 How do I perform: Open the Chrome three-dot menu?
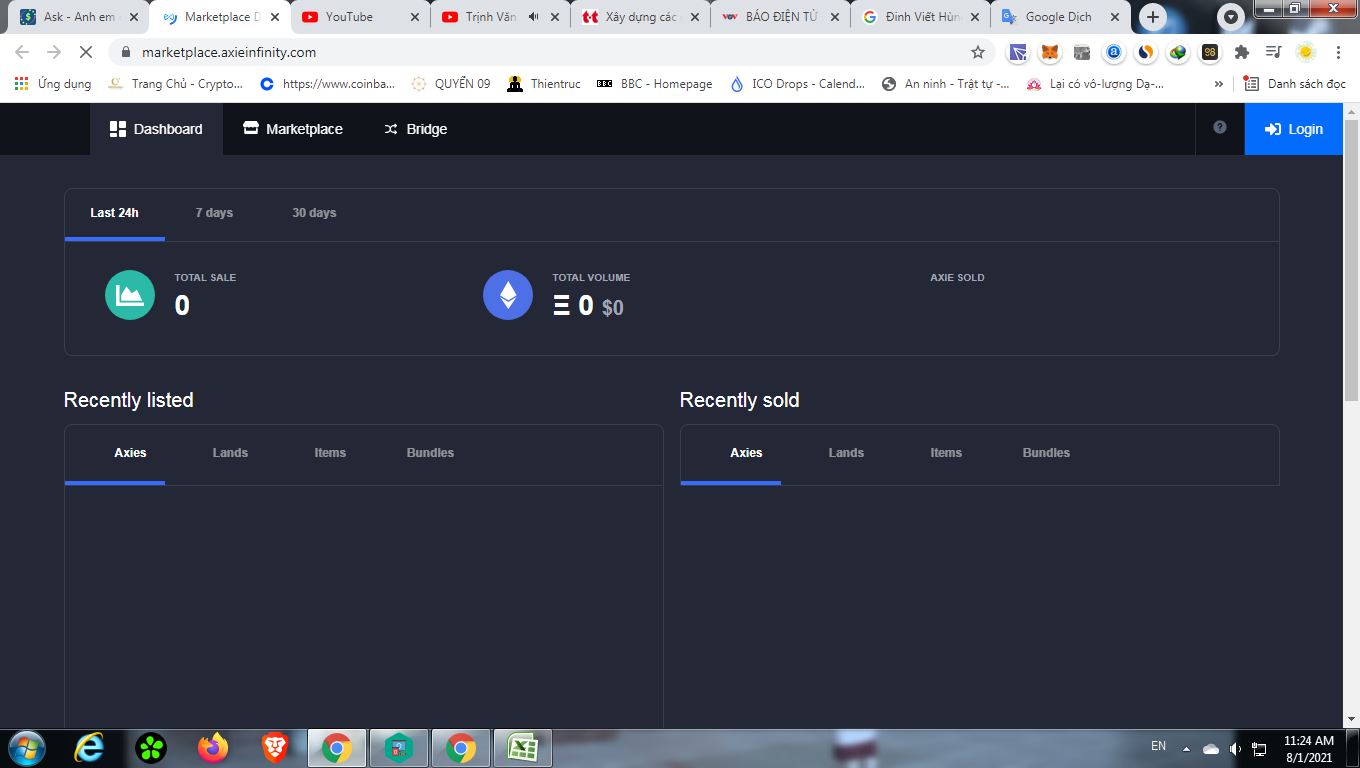coord(1338,52)
